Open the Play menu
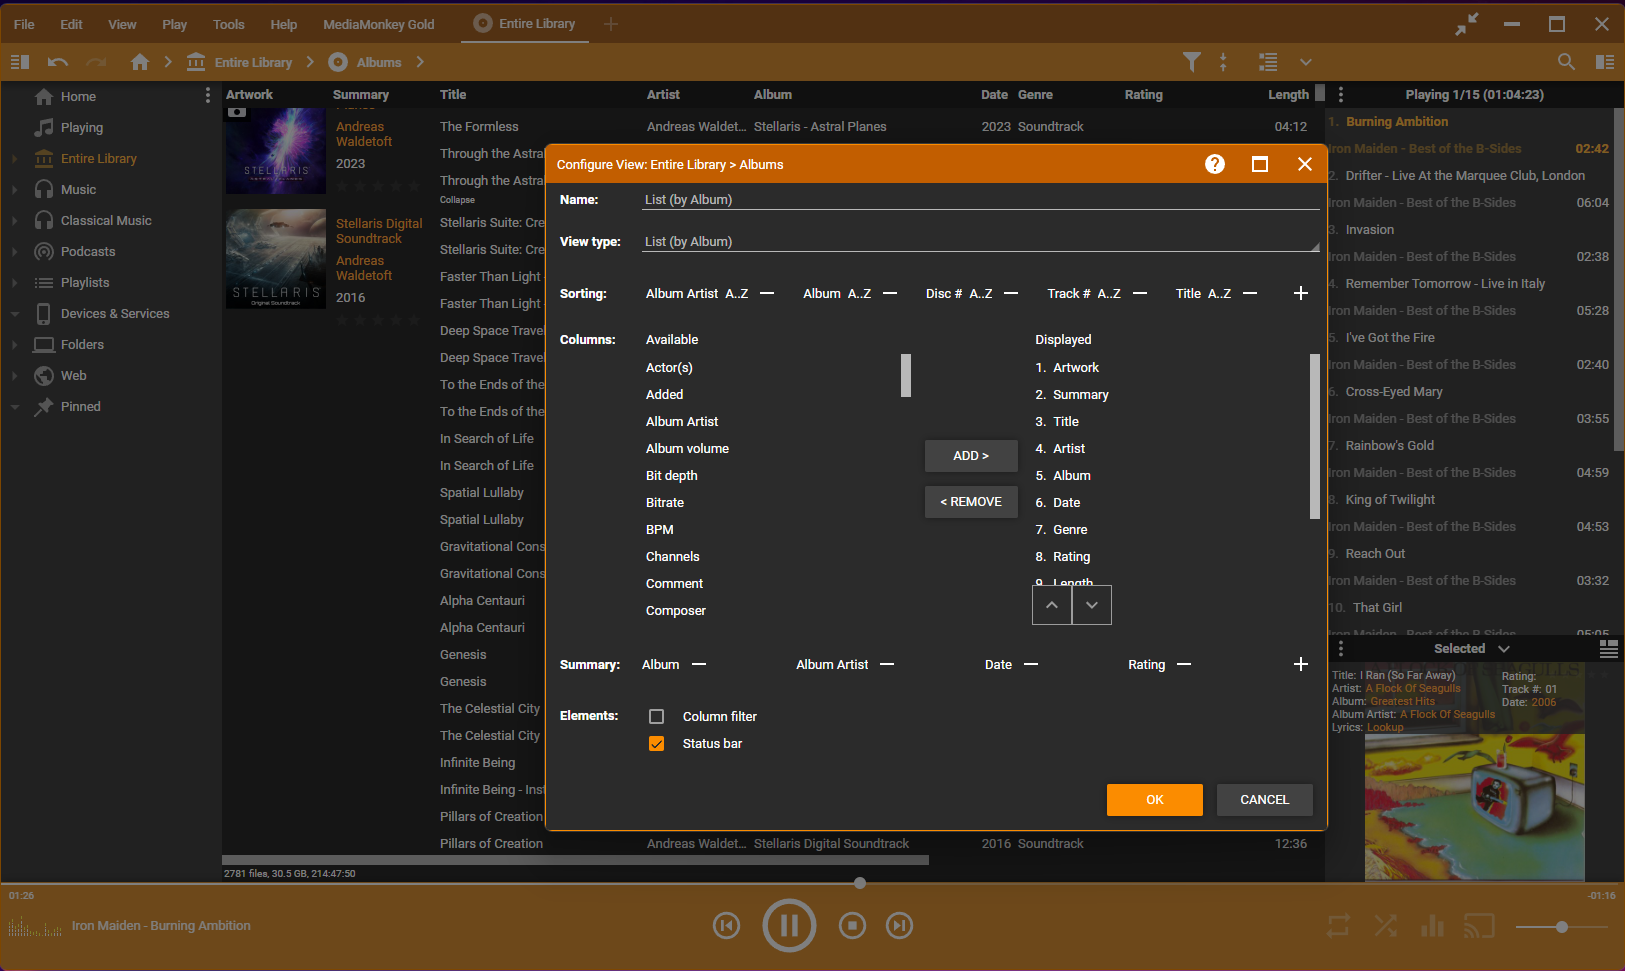Screen dimensions: 1625x971 tap(174, 24)
